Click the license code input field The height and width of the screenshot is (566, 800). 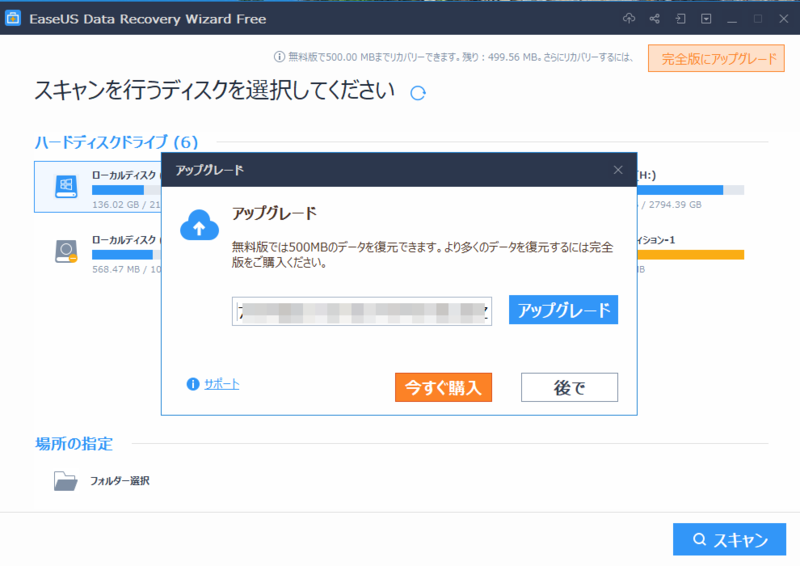click(x=362, y=311)
